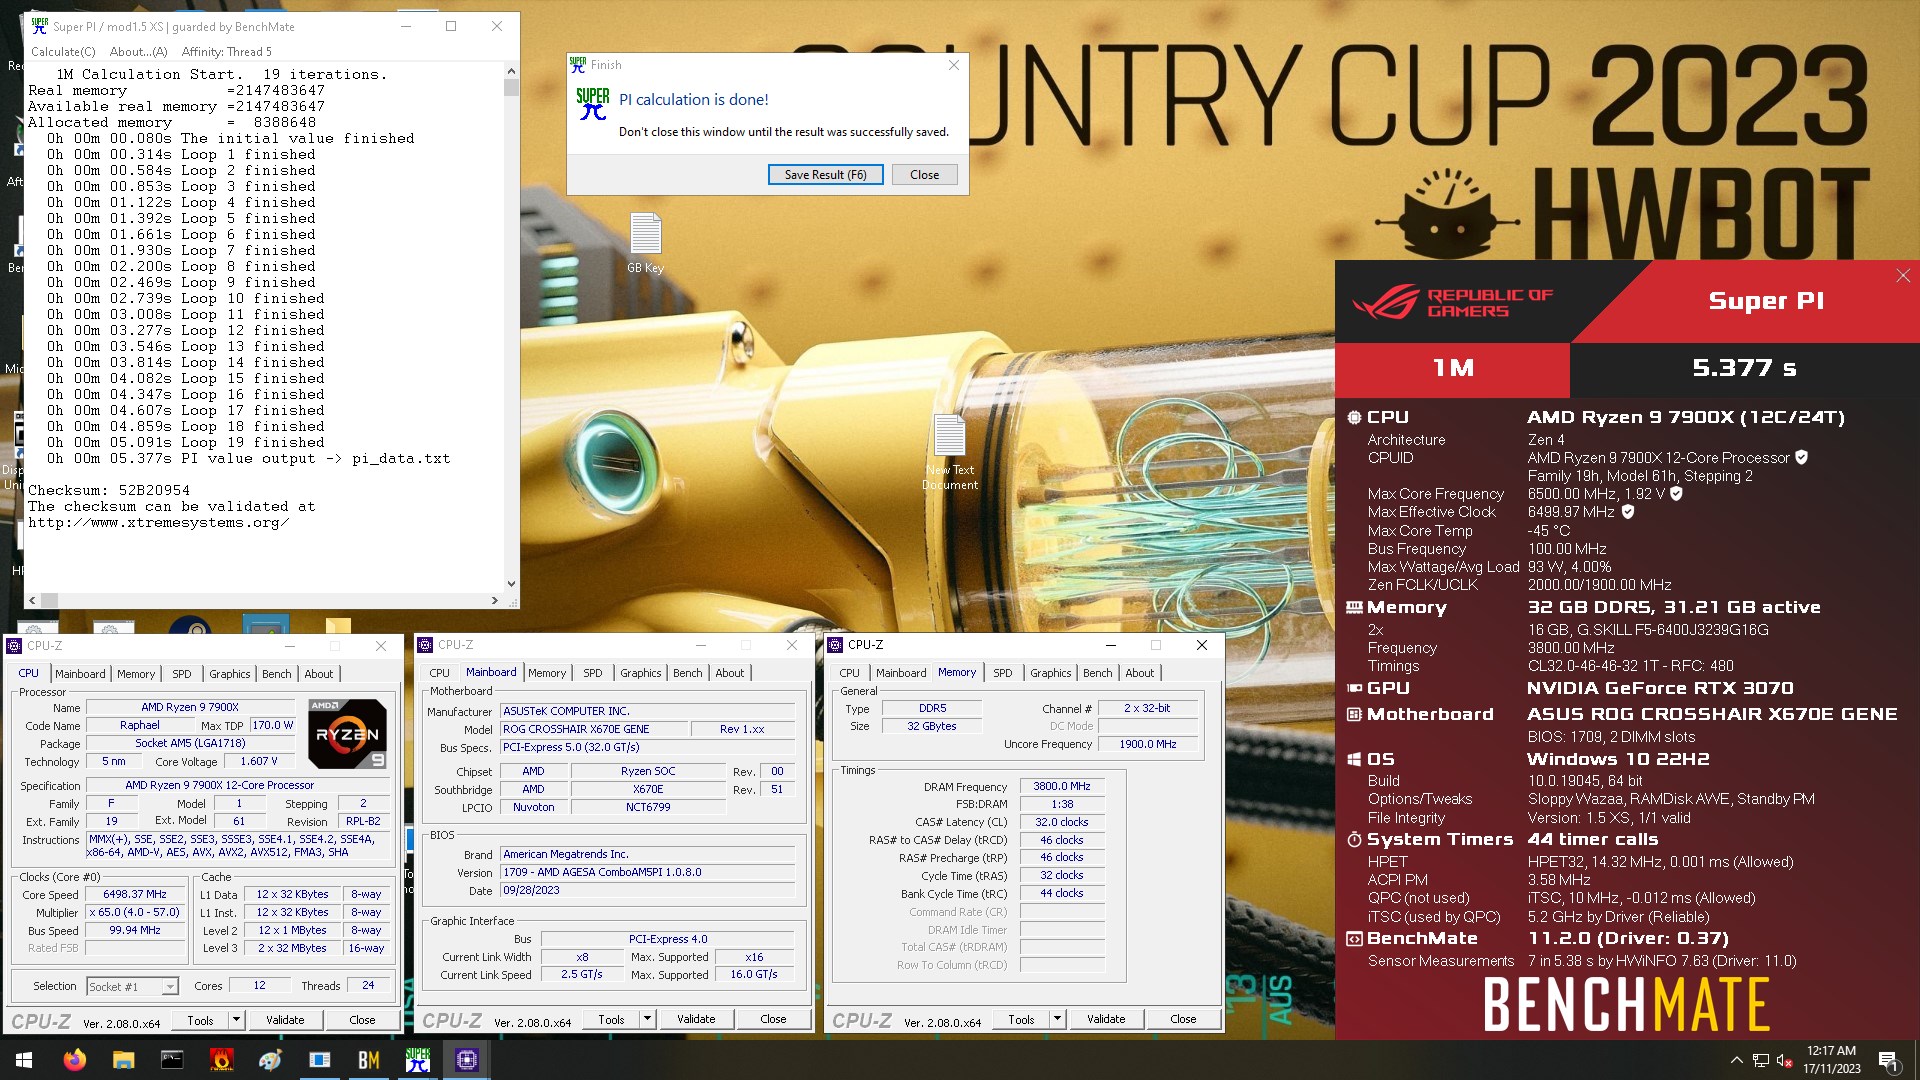This screenshot has width=1920, height=1080.
Task: Open Firefox from the taskbar
Action: (75, 1060)
